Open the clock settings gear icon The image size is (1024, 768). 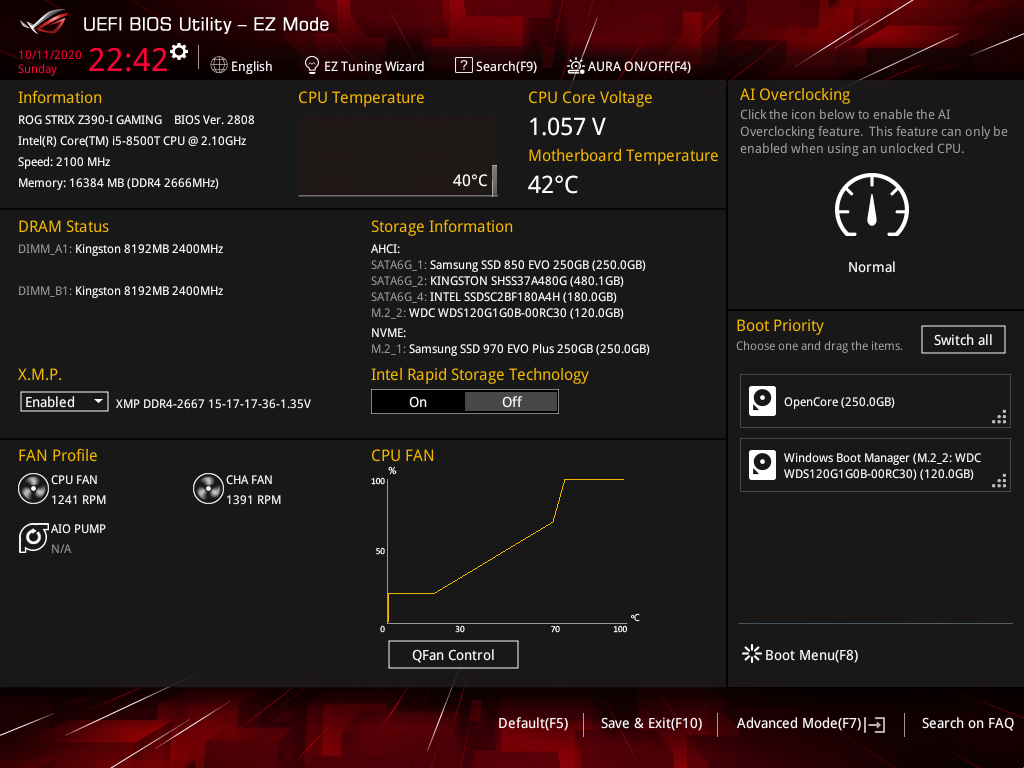click(x=179, y=52)
